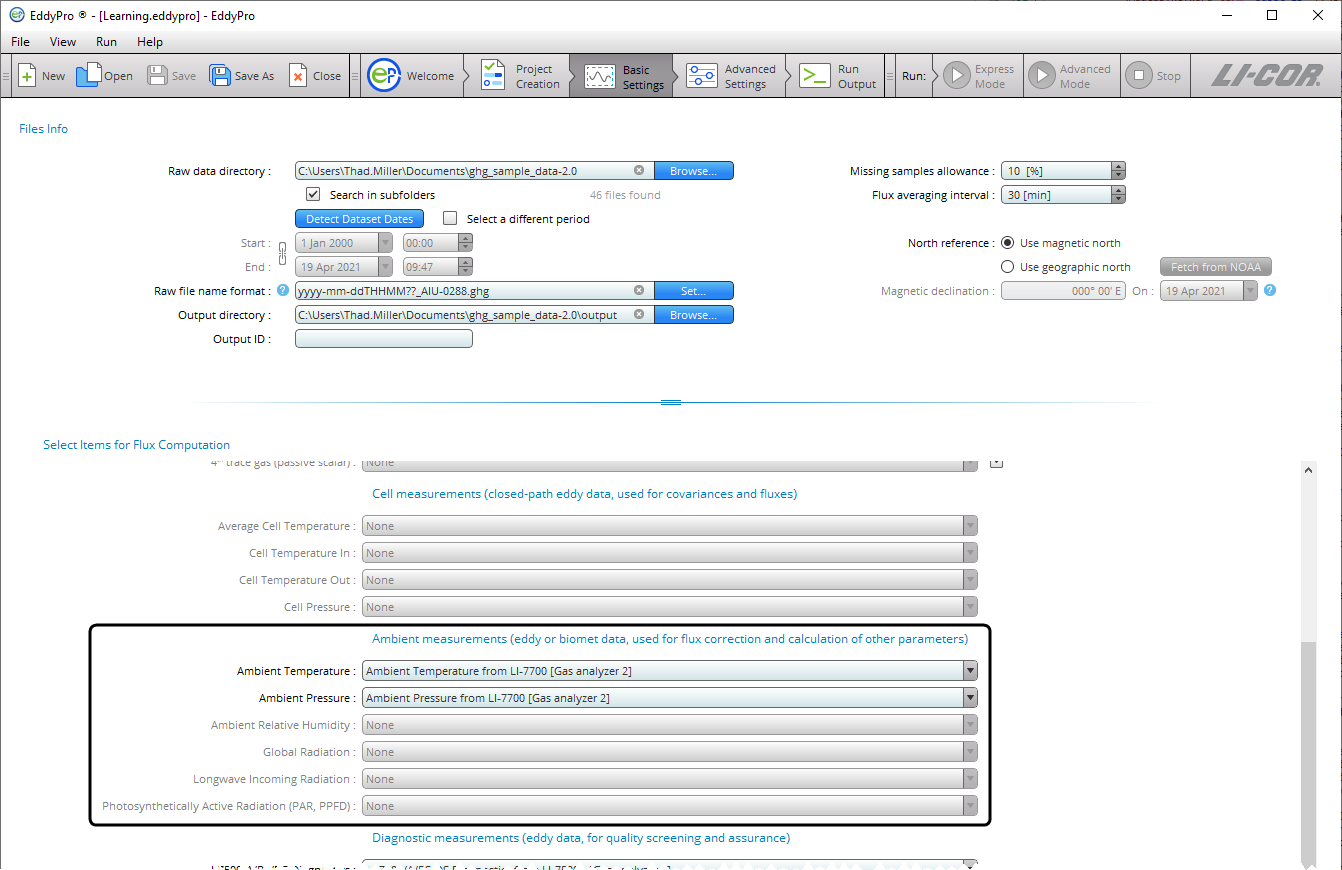Clear the Raw data directory field
The height and width of the screenshot is (870, 1342).
point(639,171)
